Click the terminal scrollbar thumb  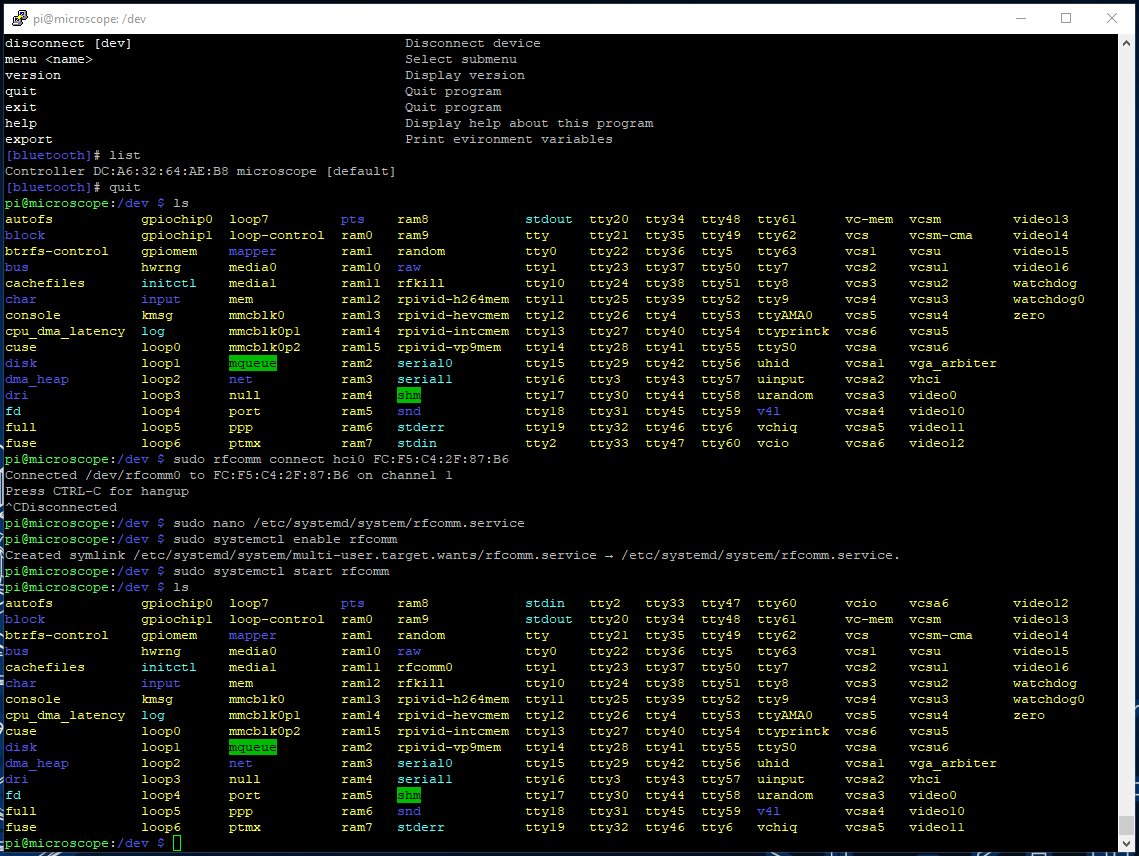click(x=1126, y=825)
